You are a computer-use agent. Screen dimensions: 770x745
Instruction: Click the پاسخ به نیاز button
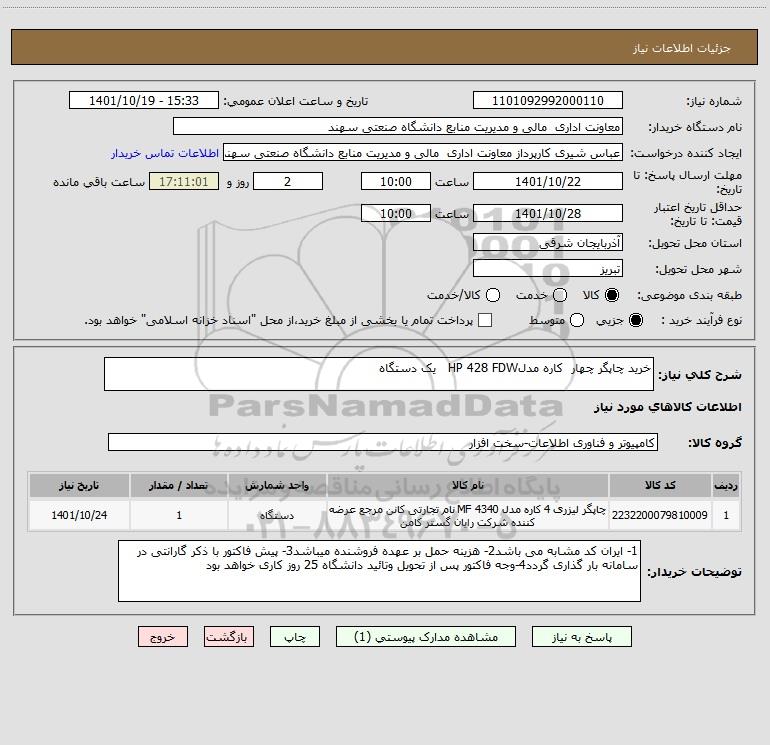582,637
